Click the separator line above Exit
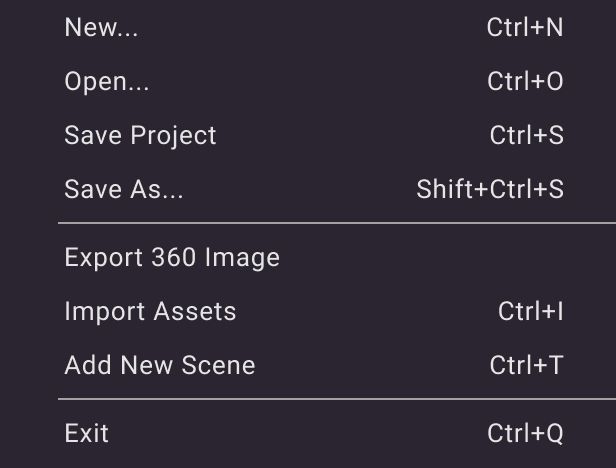 point(336,399)
